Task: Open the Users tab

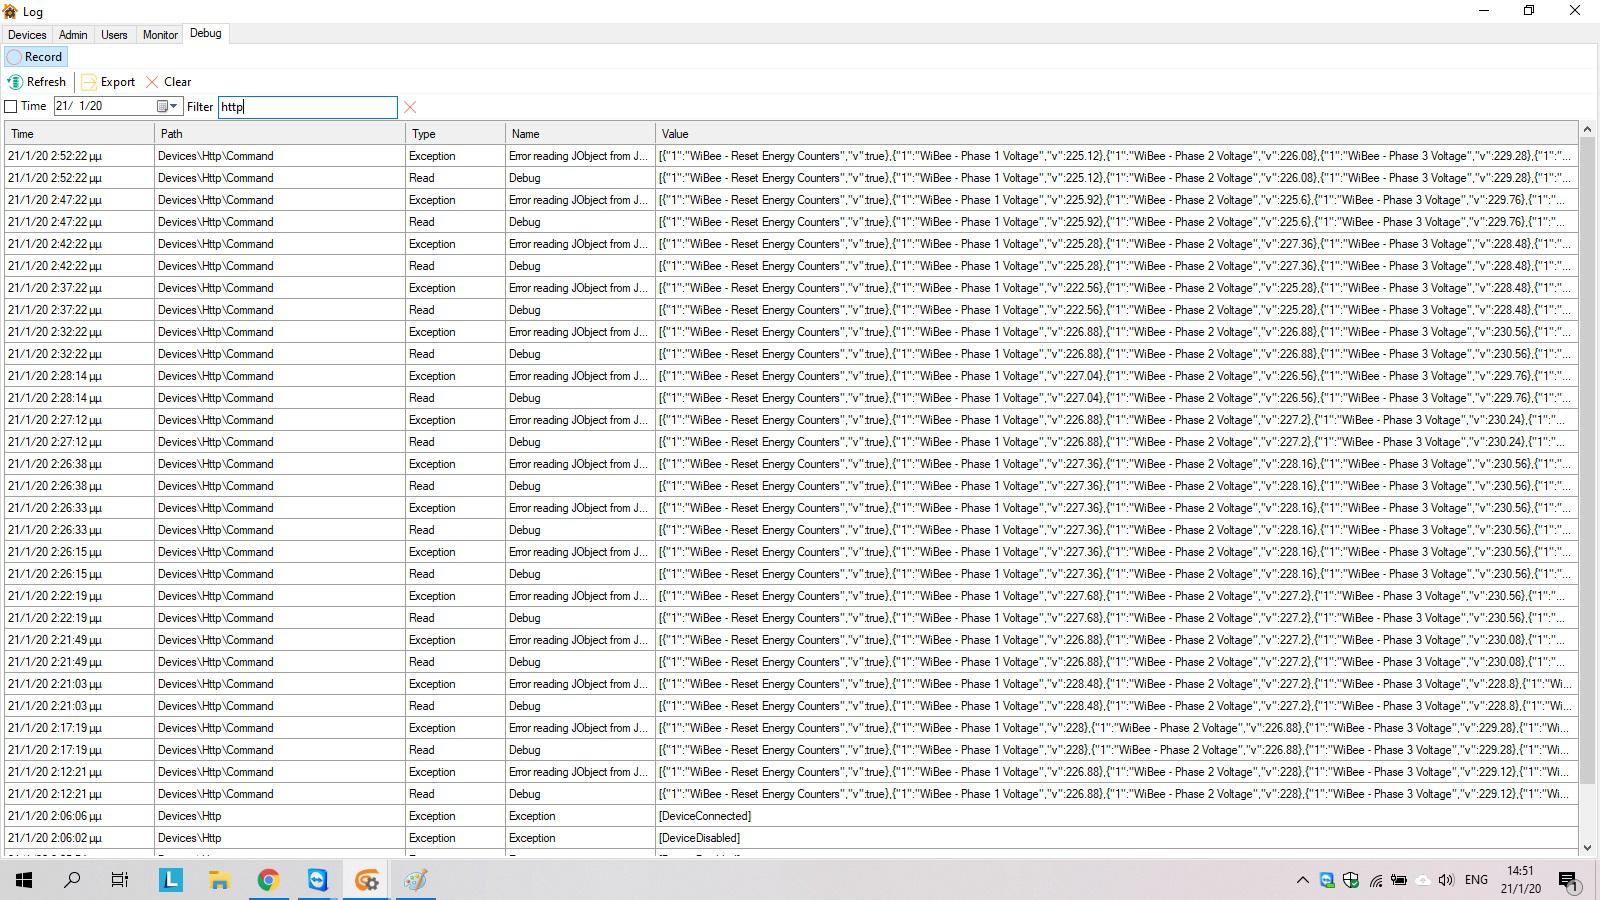Action: pyautogui.click(x=114, y=35)
